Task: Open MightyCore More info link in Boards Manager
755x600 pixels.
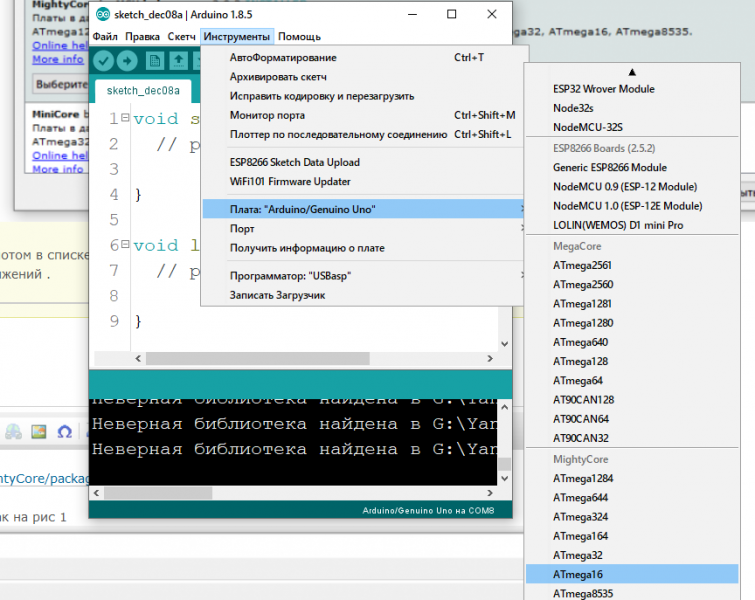Action: coord(58,59)
